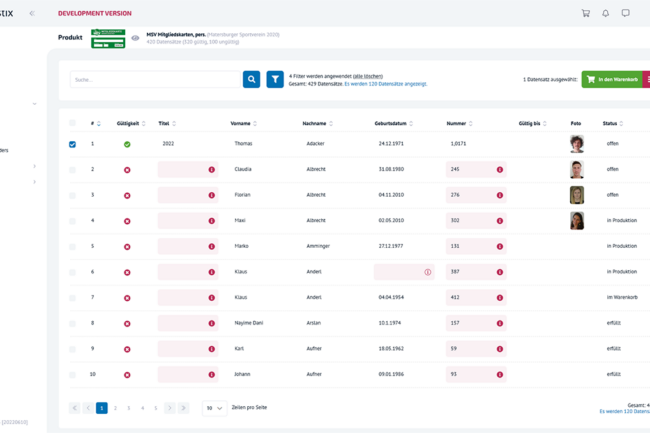
Task: Open the filter funnel button
Action: (x=275, y=79)
